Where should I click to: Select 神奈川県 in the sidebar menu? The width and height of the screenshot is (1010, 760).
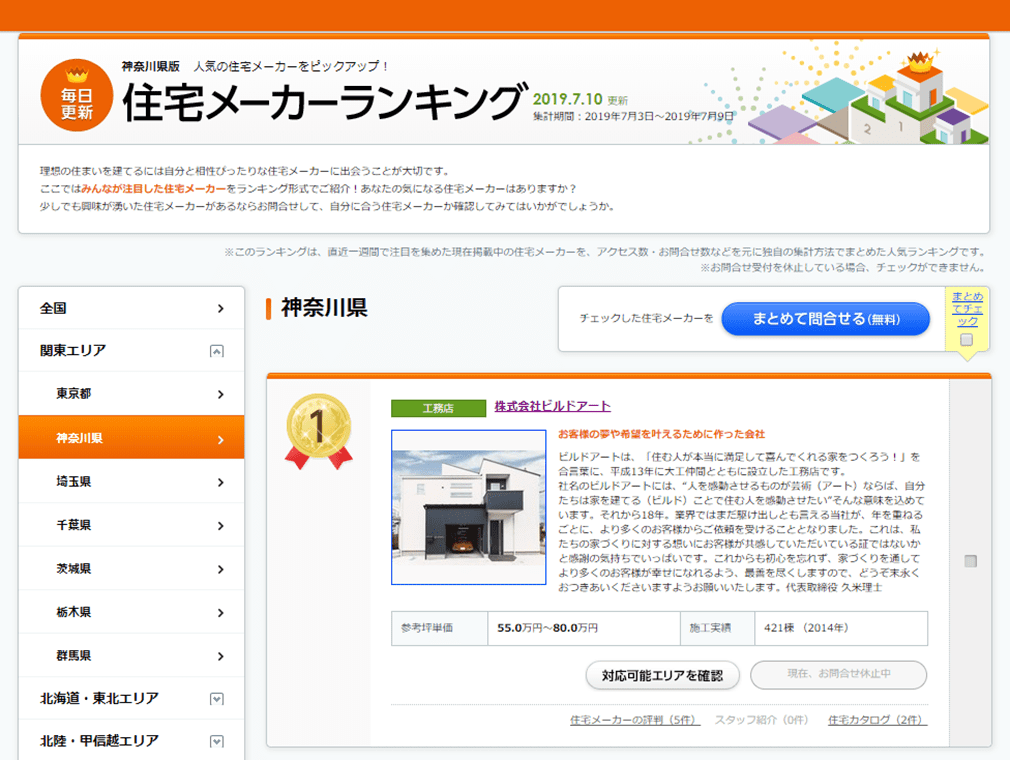coord(131,438)
